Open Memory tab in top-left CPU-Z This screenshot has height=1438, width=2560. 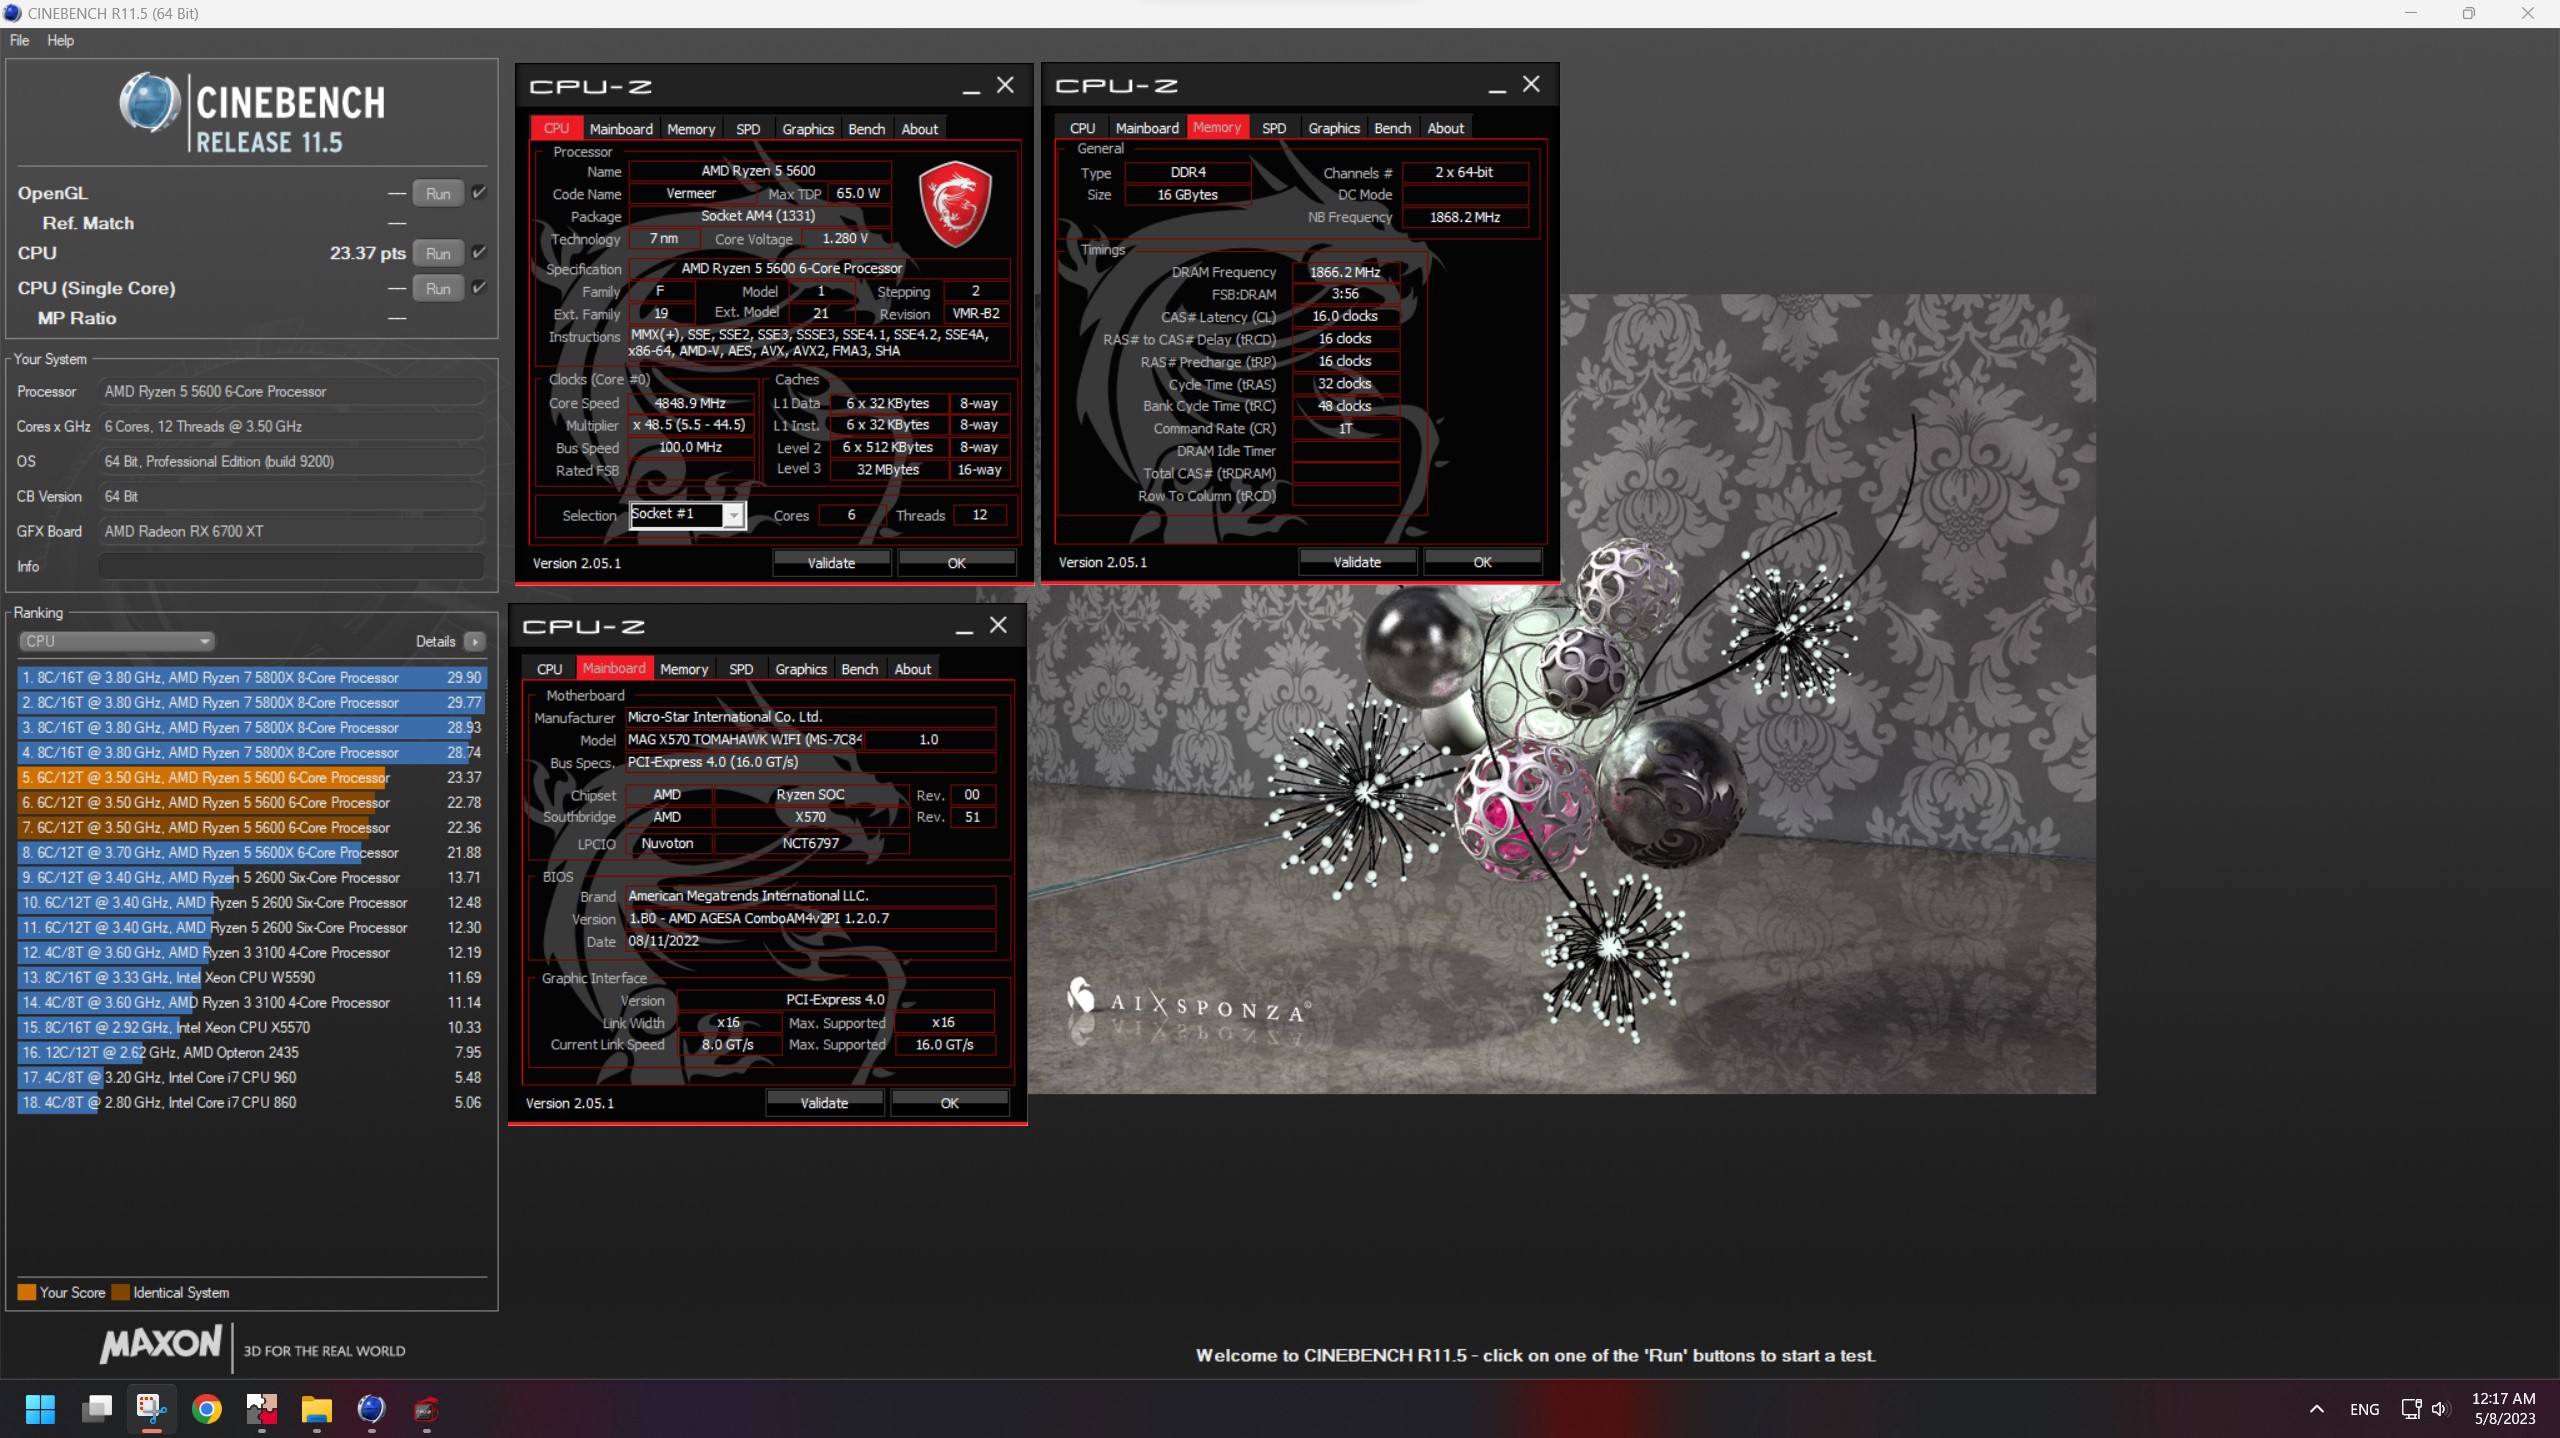[691, 129]
